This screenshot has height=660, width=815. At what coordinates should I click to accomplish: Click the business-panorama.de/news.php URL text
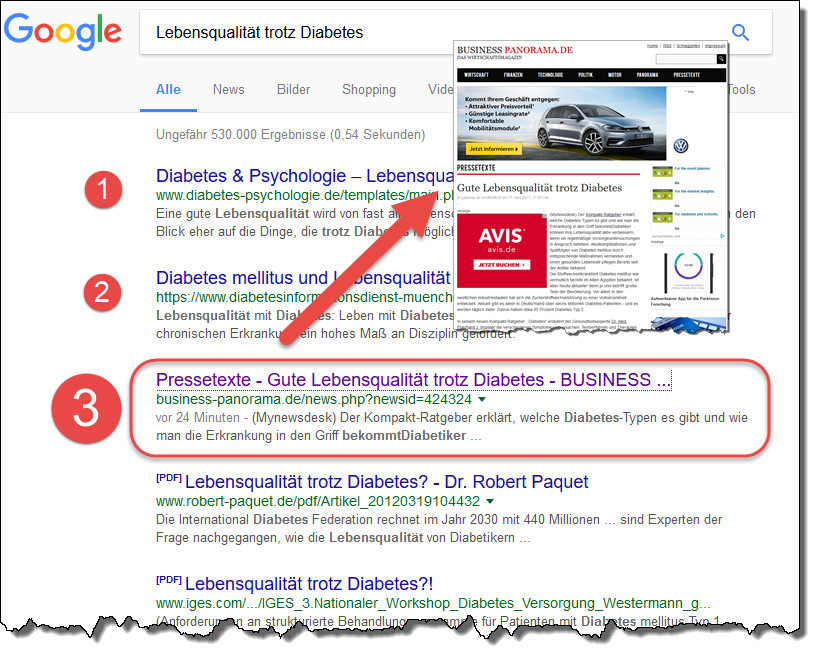tap(314, 399)
